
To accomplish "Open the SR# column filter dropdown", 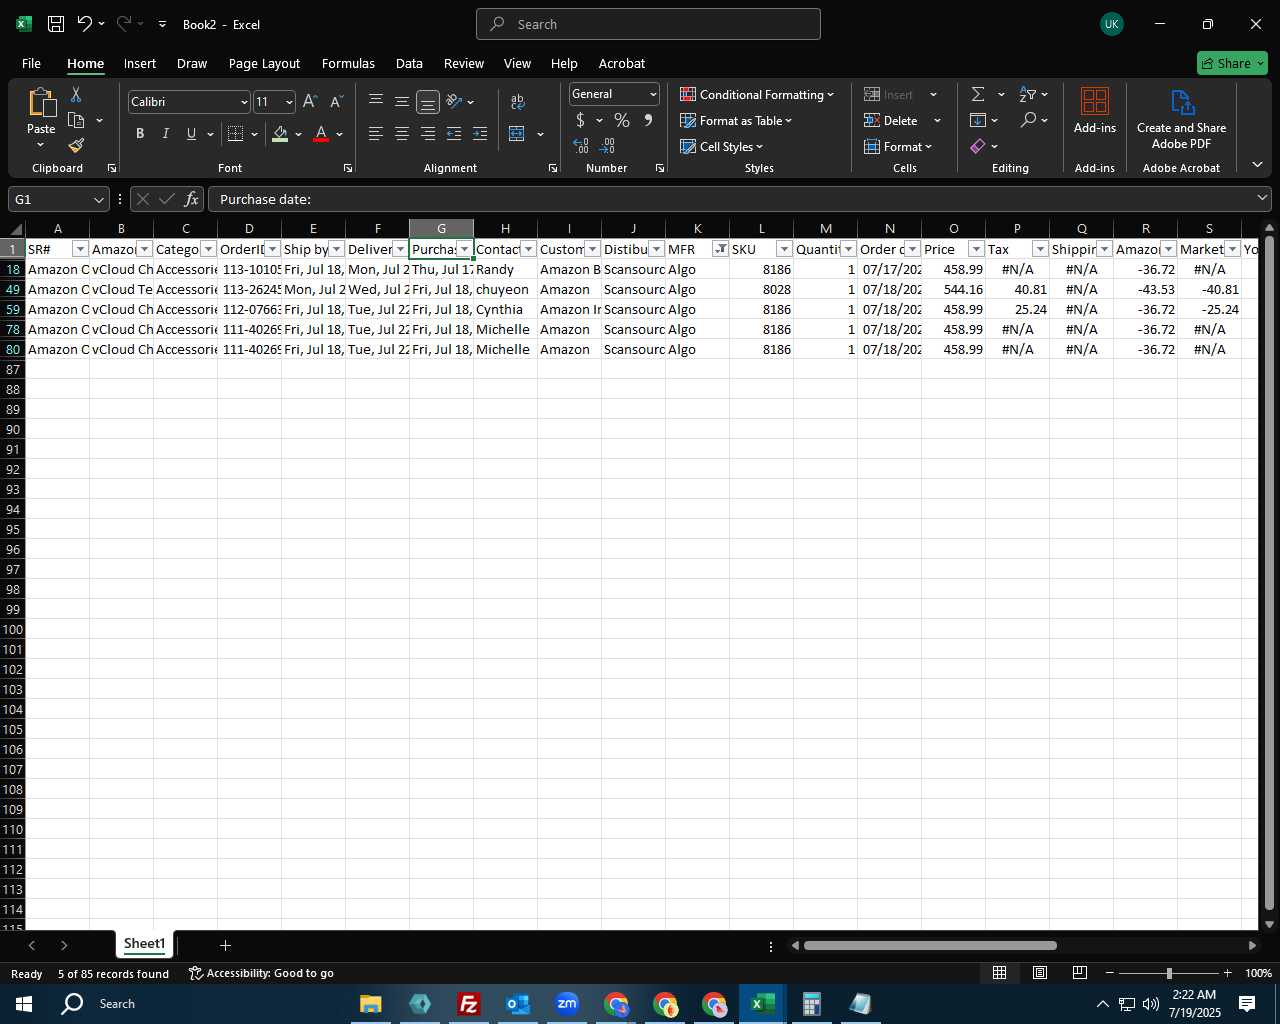I will 81,249.
